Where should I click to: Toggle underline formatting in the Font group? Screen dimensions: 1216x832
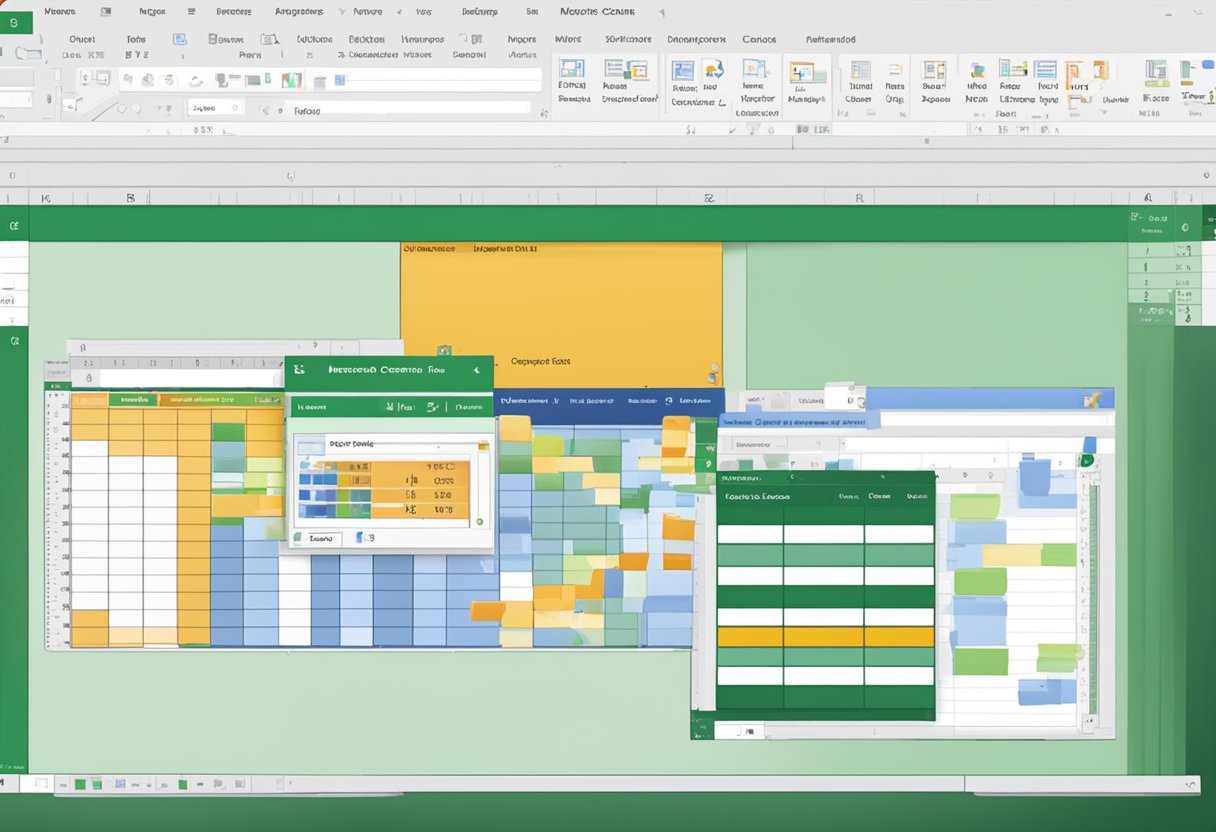(x=145, y=55)
